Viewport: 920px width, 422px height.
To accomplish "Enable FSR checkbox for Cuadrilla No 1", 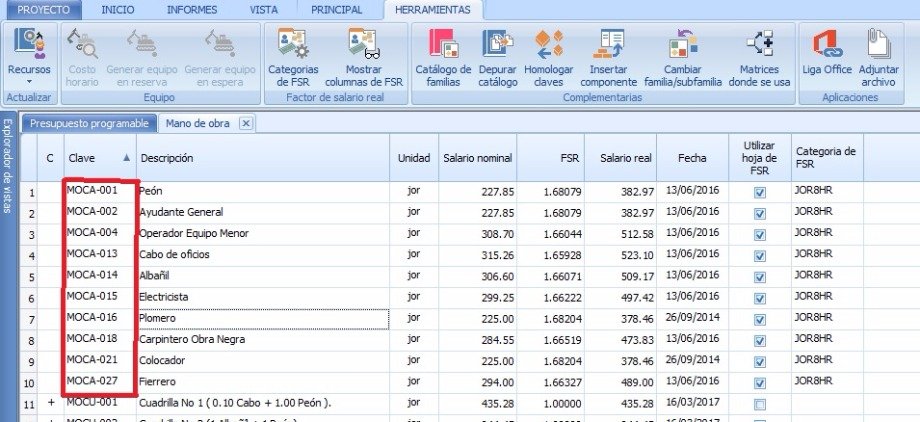I will (760, 403).
